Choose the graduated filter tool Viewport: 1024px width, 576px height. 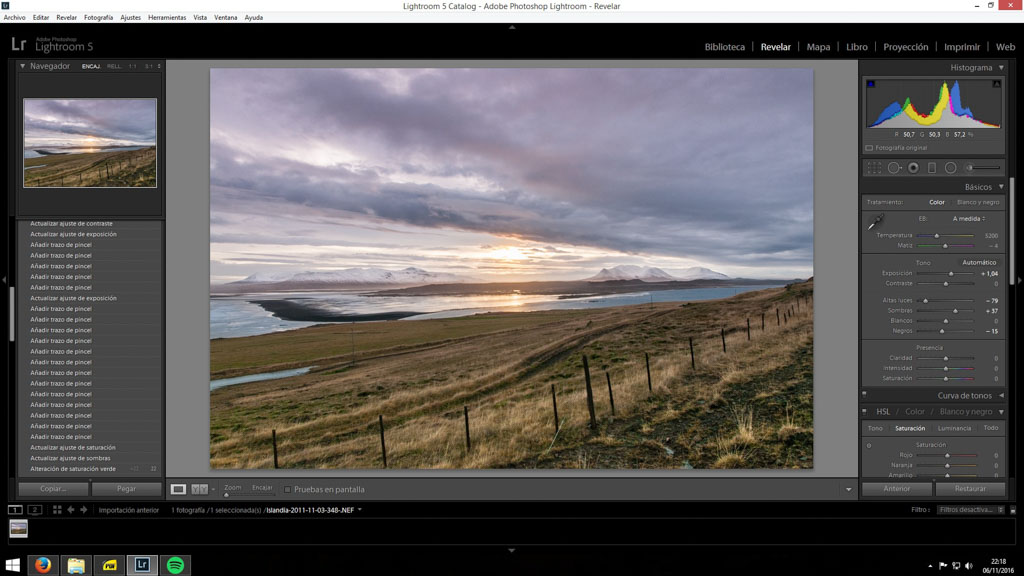932,168
